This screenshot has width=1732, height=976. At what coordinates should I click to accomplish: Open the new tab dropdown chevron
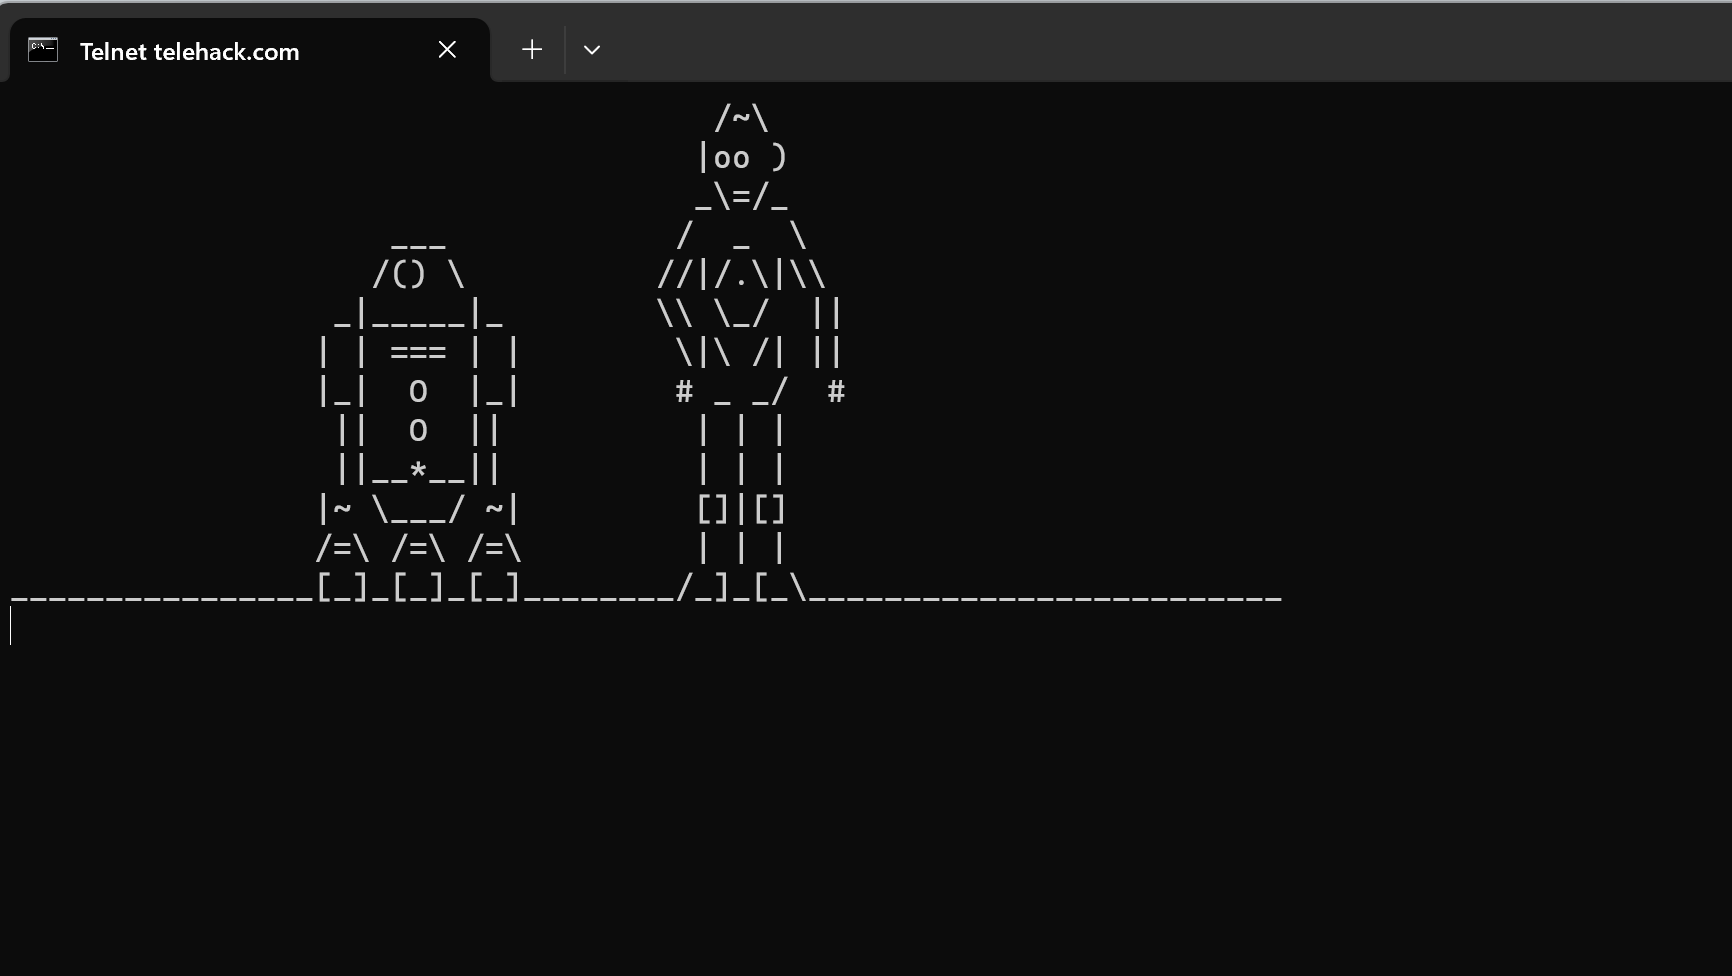coord(591,49)
